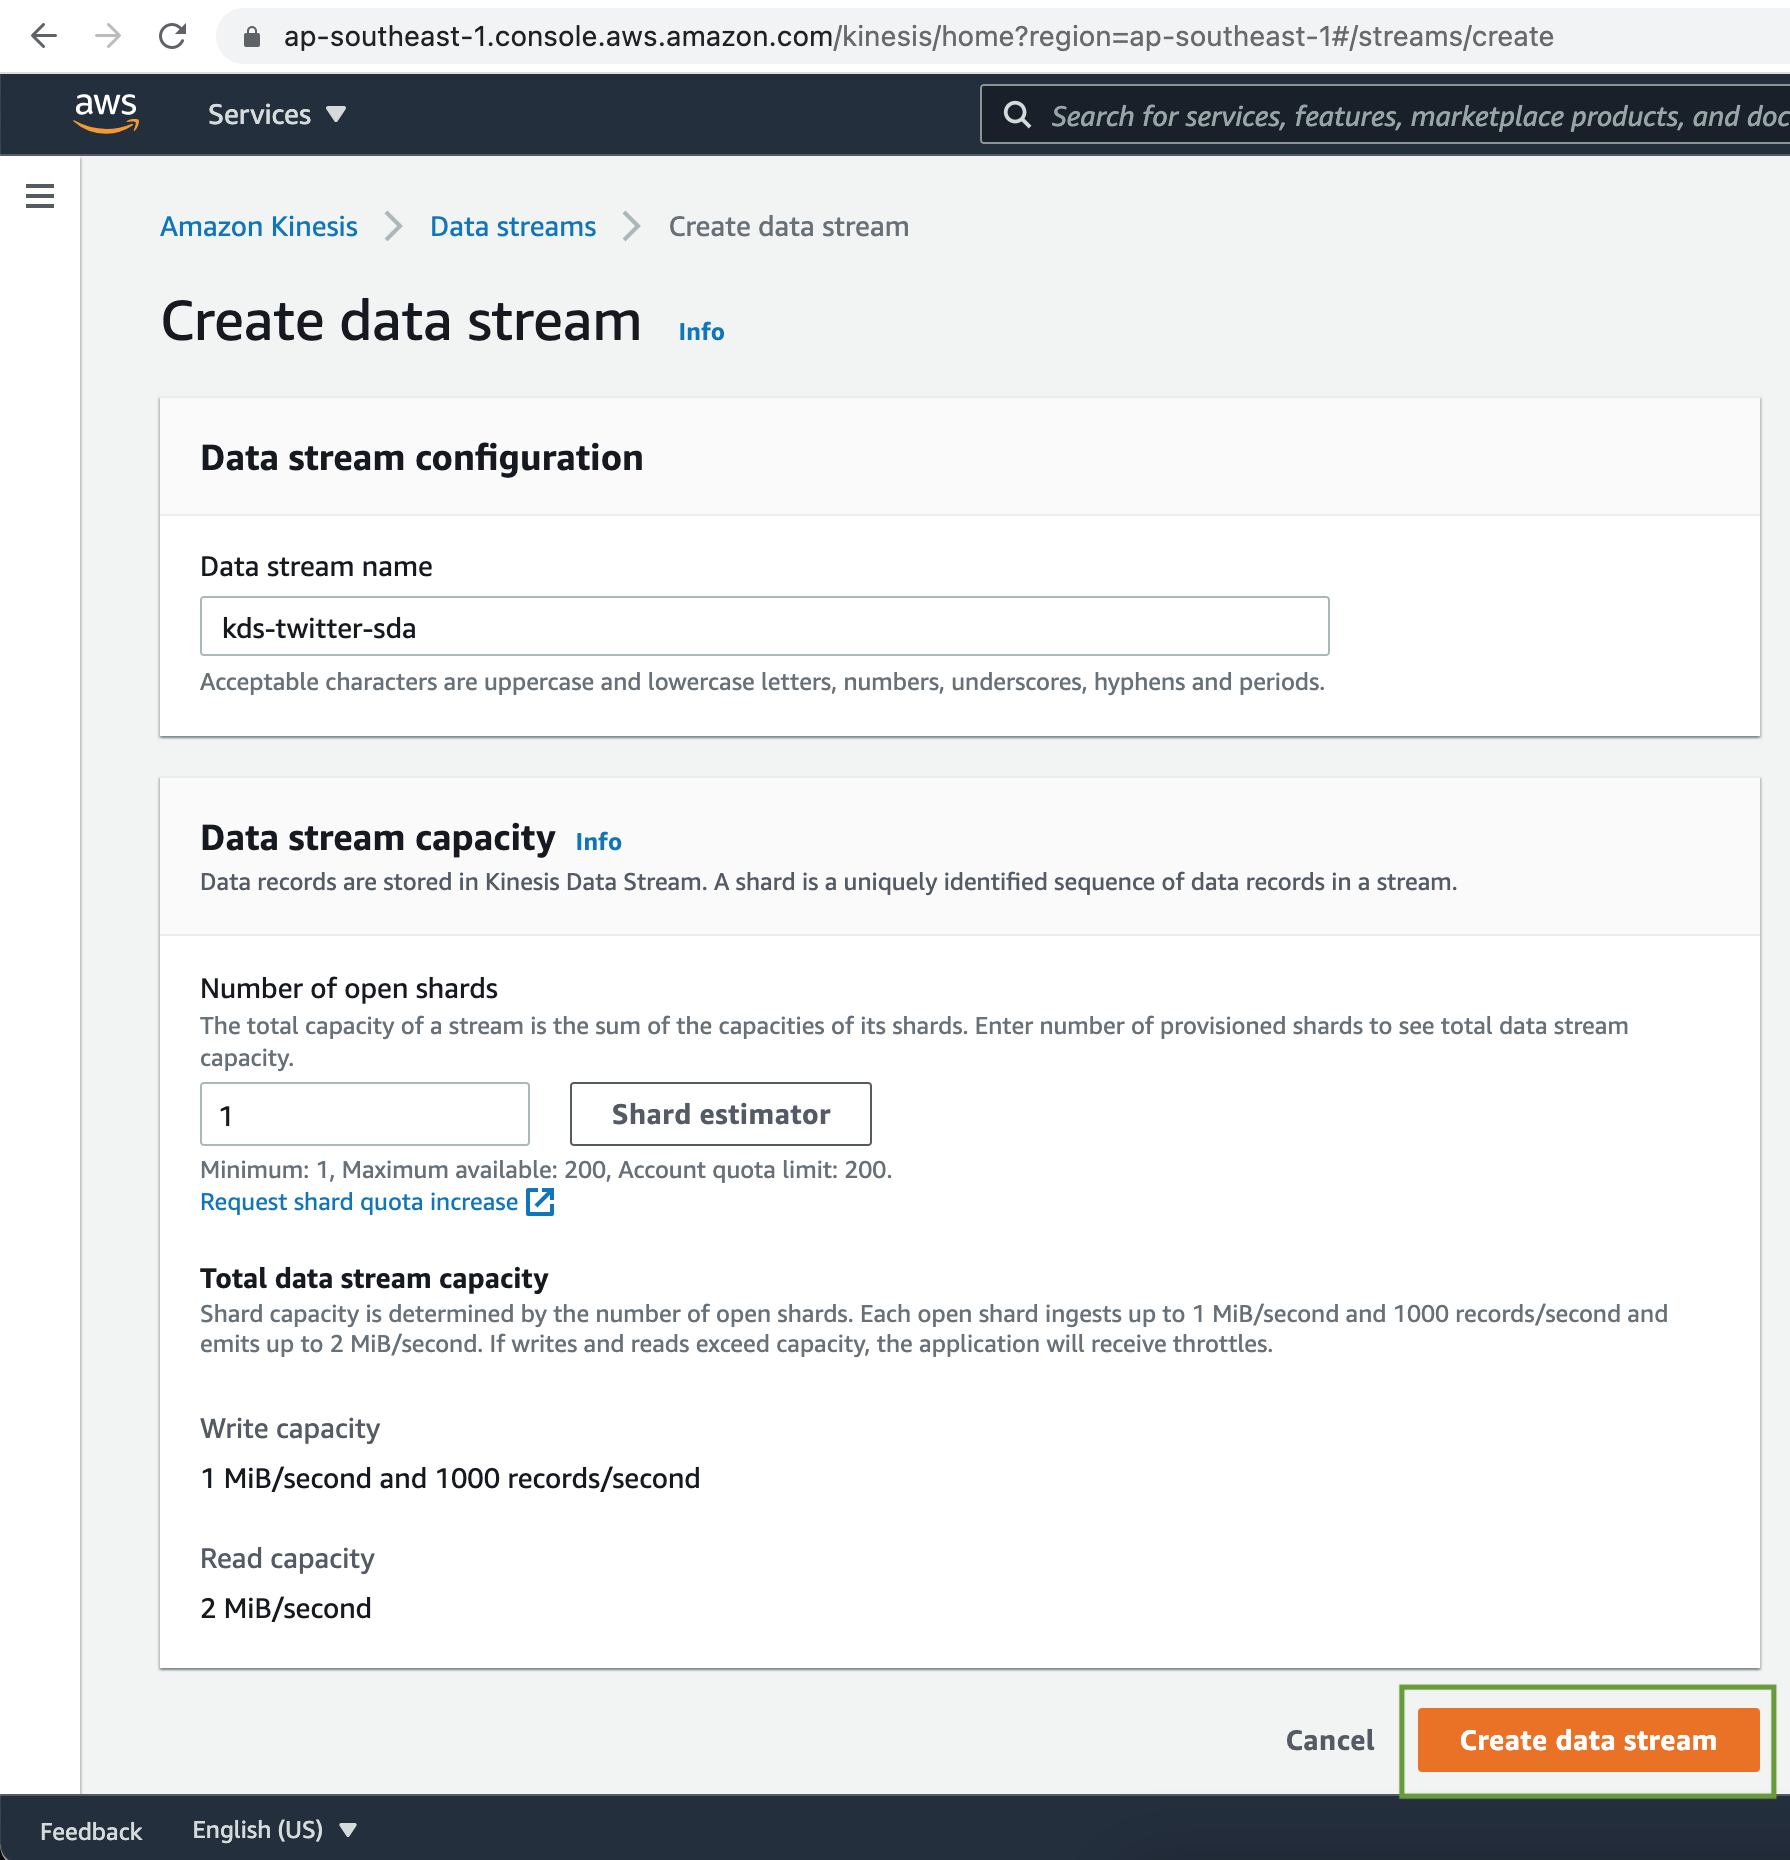Focus the Number of open shards field
Screen dimensions: 1790x1860
coord(365,1114)
